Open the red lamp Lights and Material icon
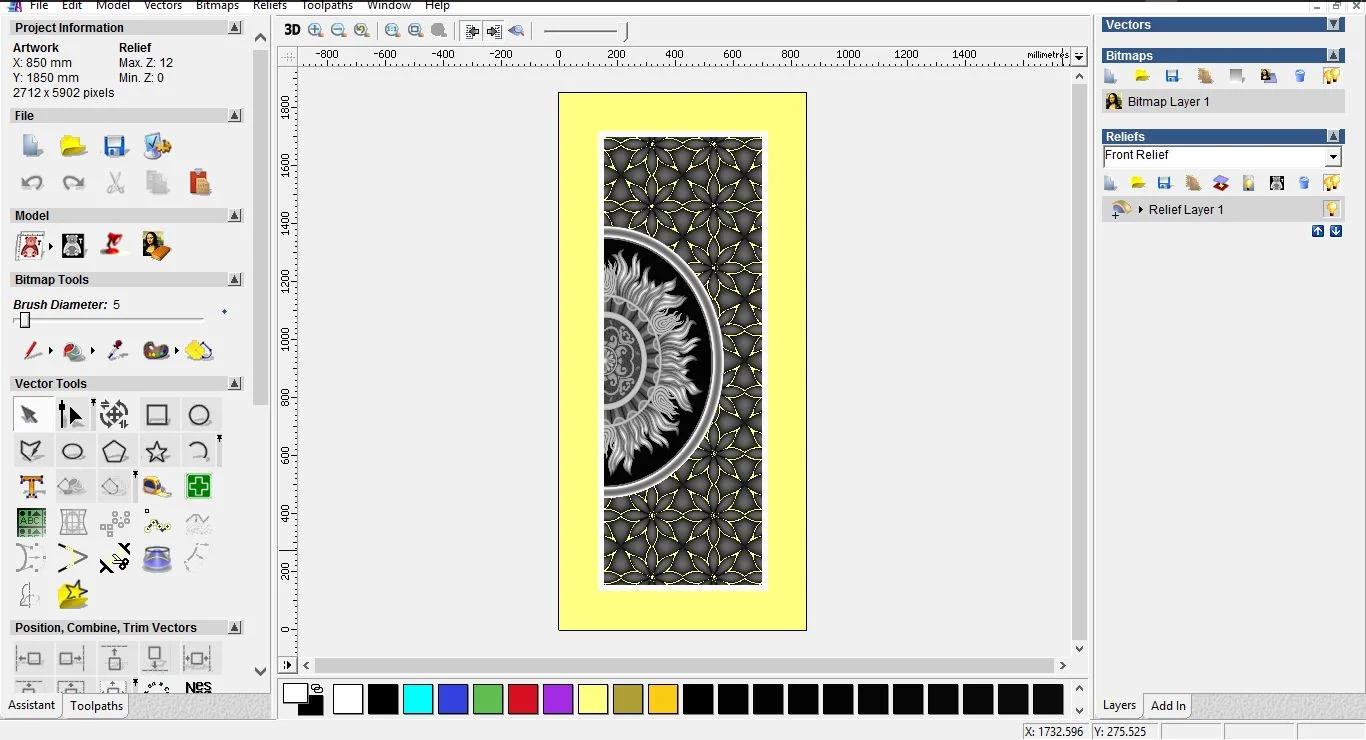 tap(115, 245)
